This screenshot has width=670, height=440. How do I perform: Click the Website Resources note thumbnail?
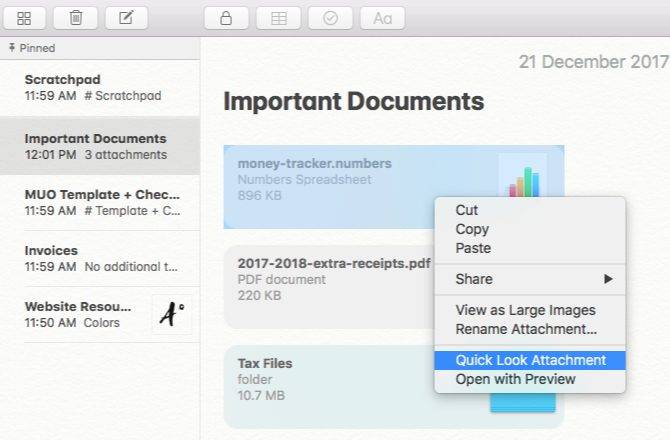[171, 314]
